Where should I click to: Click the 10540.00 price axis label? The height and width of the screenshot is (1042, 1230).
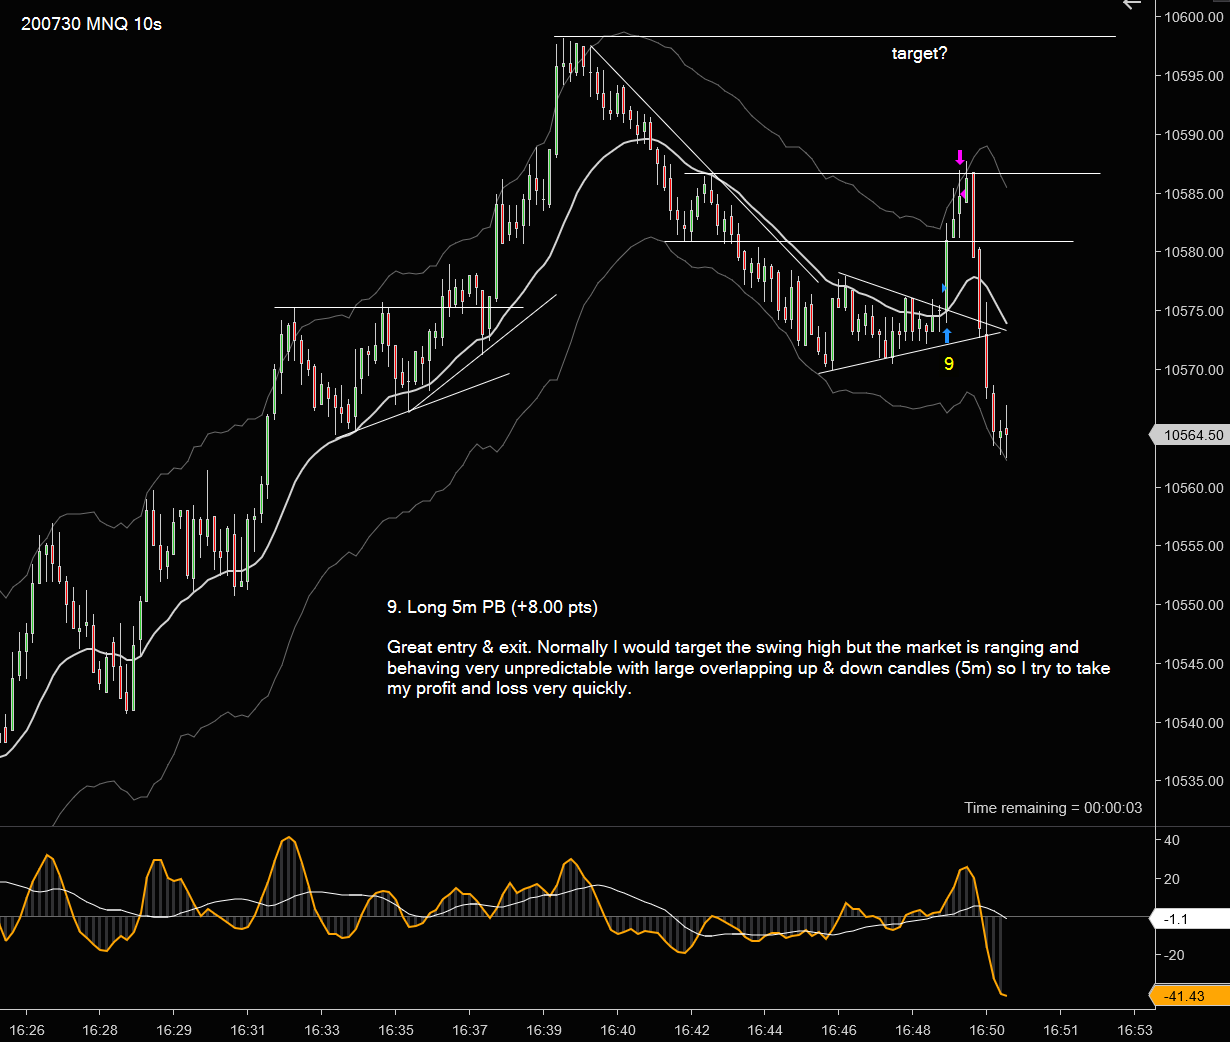[x=1193, y=723]
